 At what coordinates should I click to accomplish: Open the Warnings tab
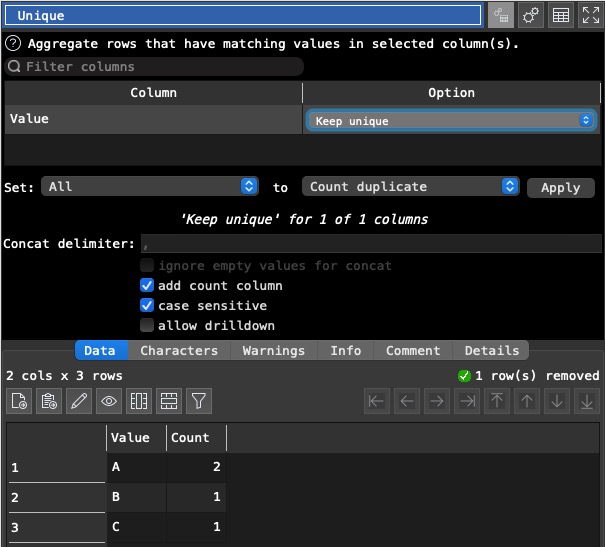(273, 351)
